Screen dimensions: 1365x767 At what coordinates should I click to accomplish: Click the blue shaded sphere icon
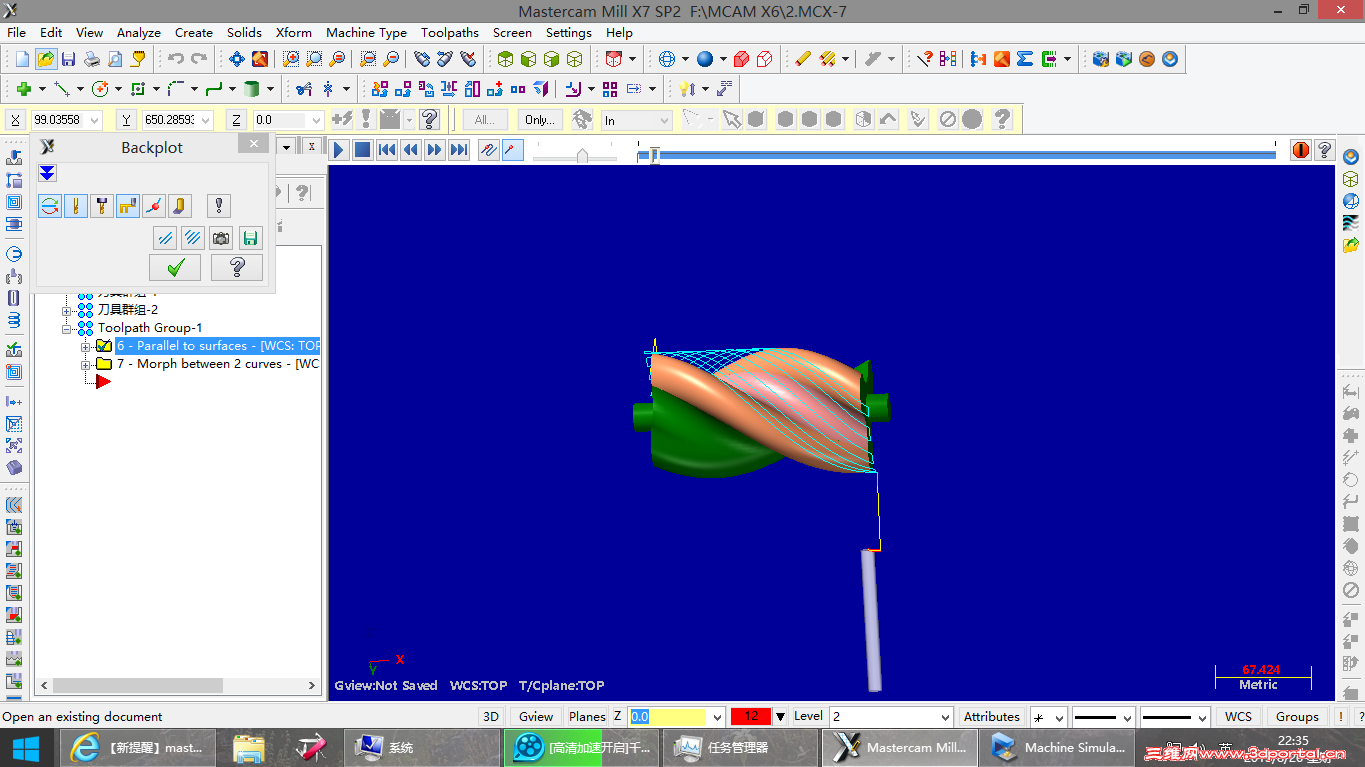click(705, 59)
